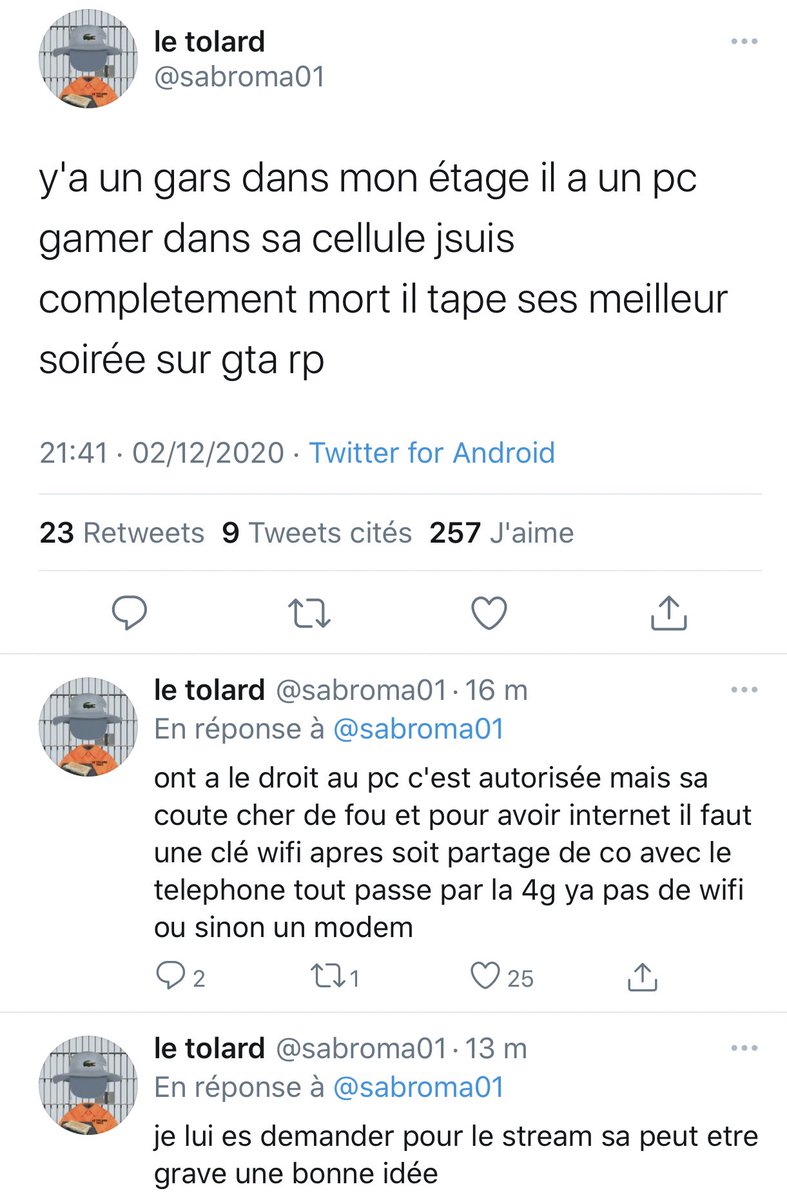View the 257 J'aime list

[x=502, y=533]
